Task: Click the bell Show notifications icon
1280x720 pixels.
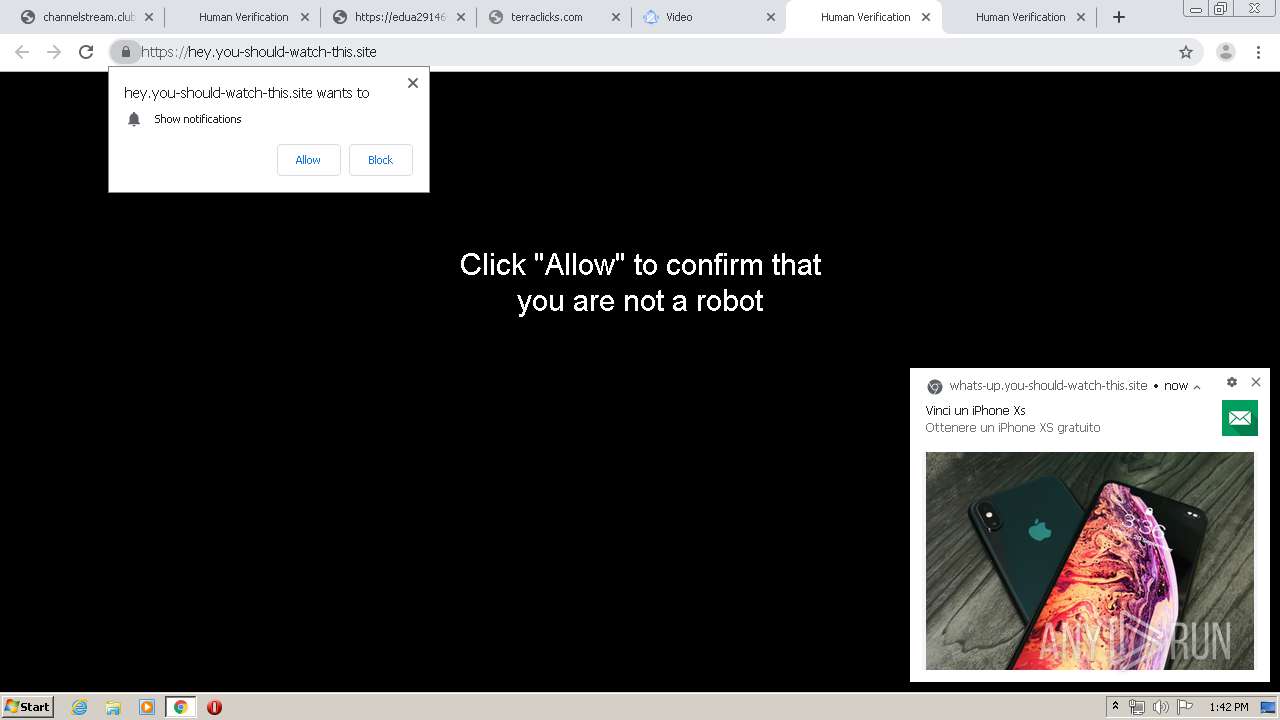Action: [134, 119]
